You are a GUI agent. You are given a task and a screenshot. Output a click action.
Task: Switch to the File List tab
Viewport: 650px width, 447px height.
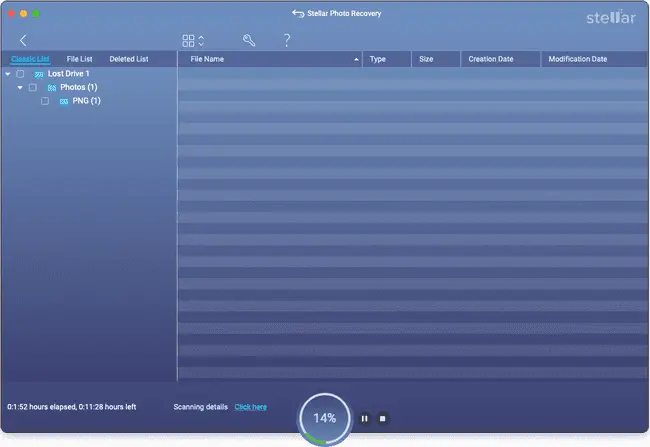tap(79, 59)
